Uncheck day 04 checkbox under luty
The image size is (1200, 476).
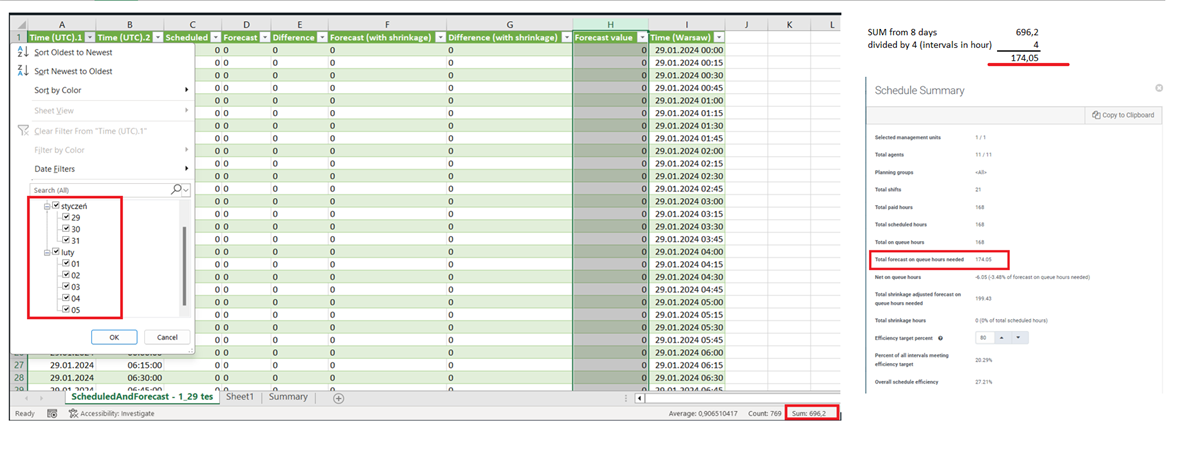pyautogui.click(x=66, y=298)
